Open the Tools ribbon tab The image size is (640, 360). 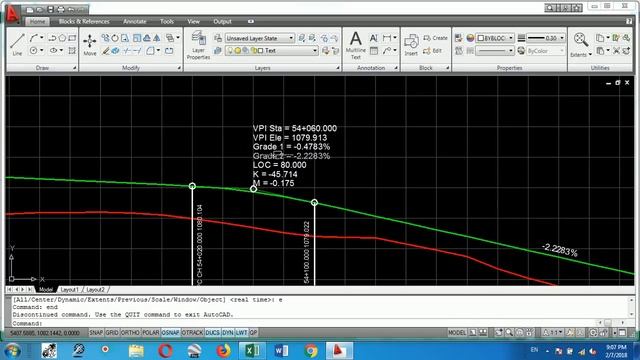167,21
